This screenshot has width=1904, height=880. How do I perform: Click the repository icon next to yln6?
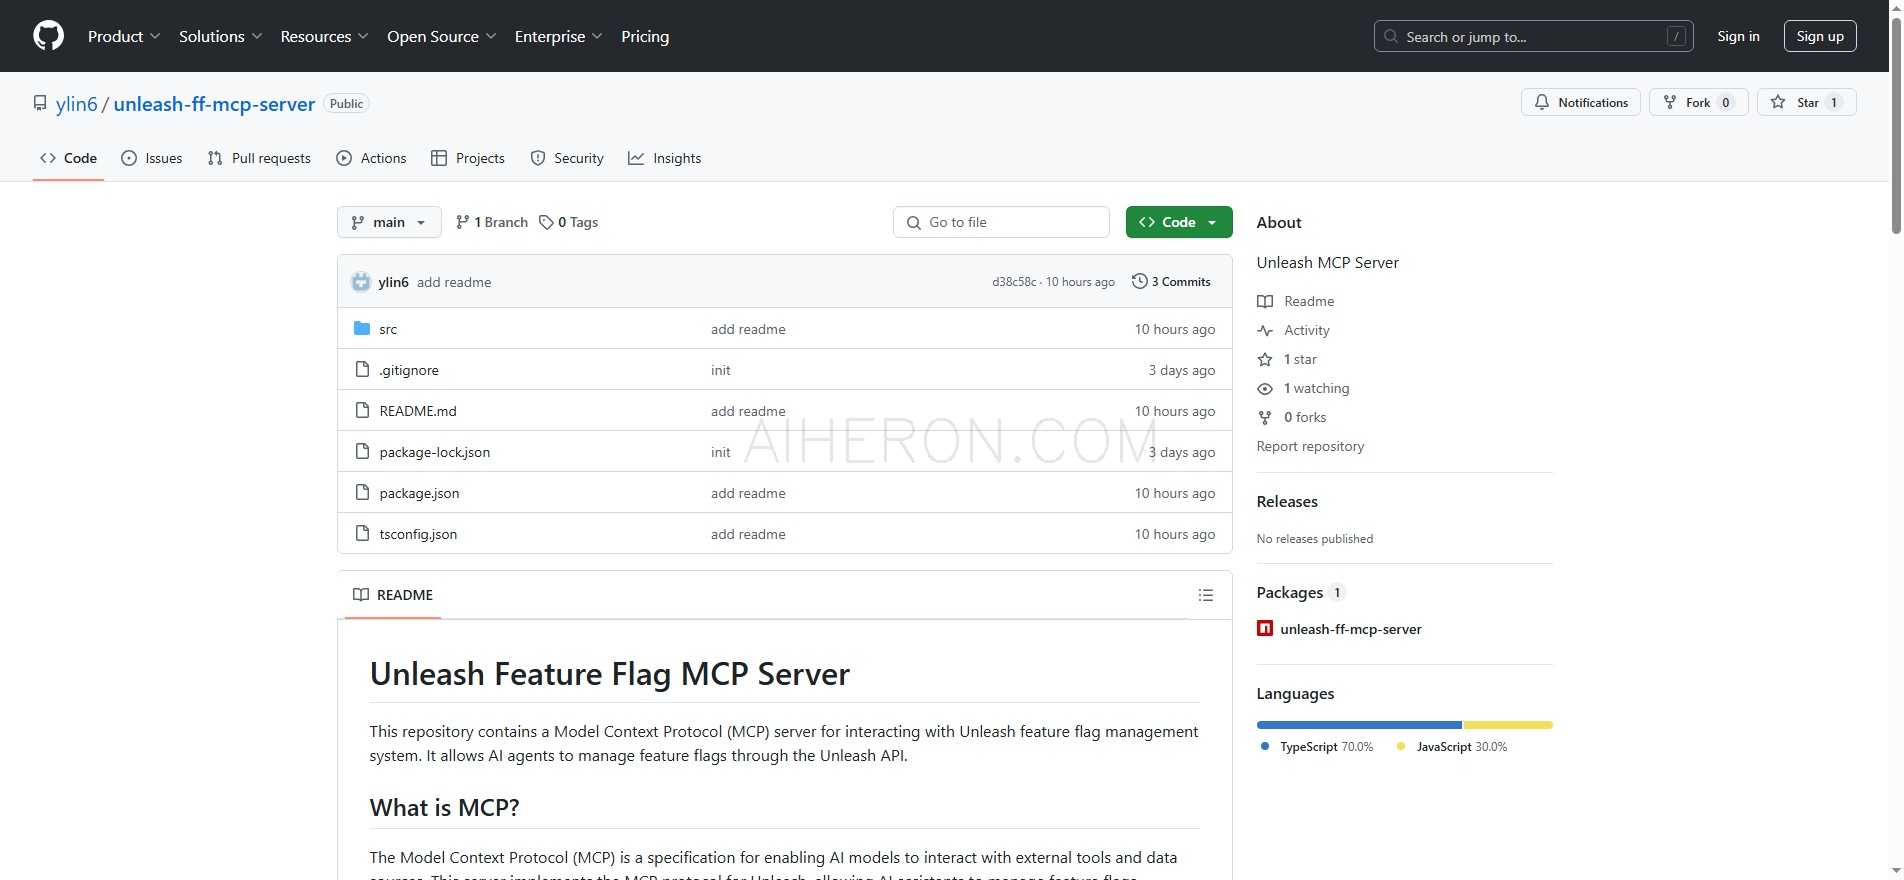[x=40, y=104]
